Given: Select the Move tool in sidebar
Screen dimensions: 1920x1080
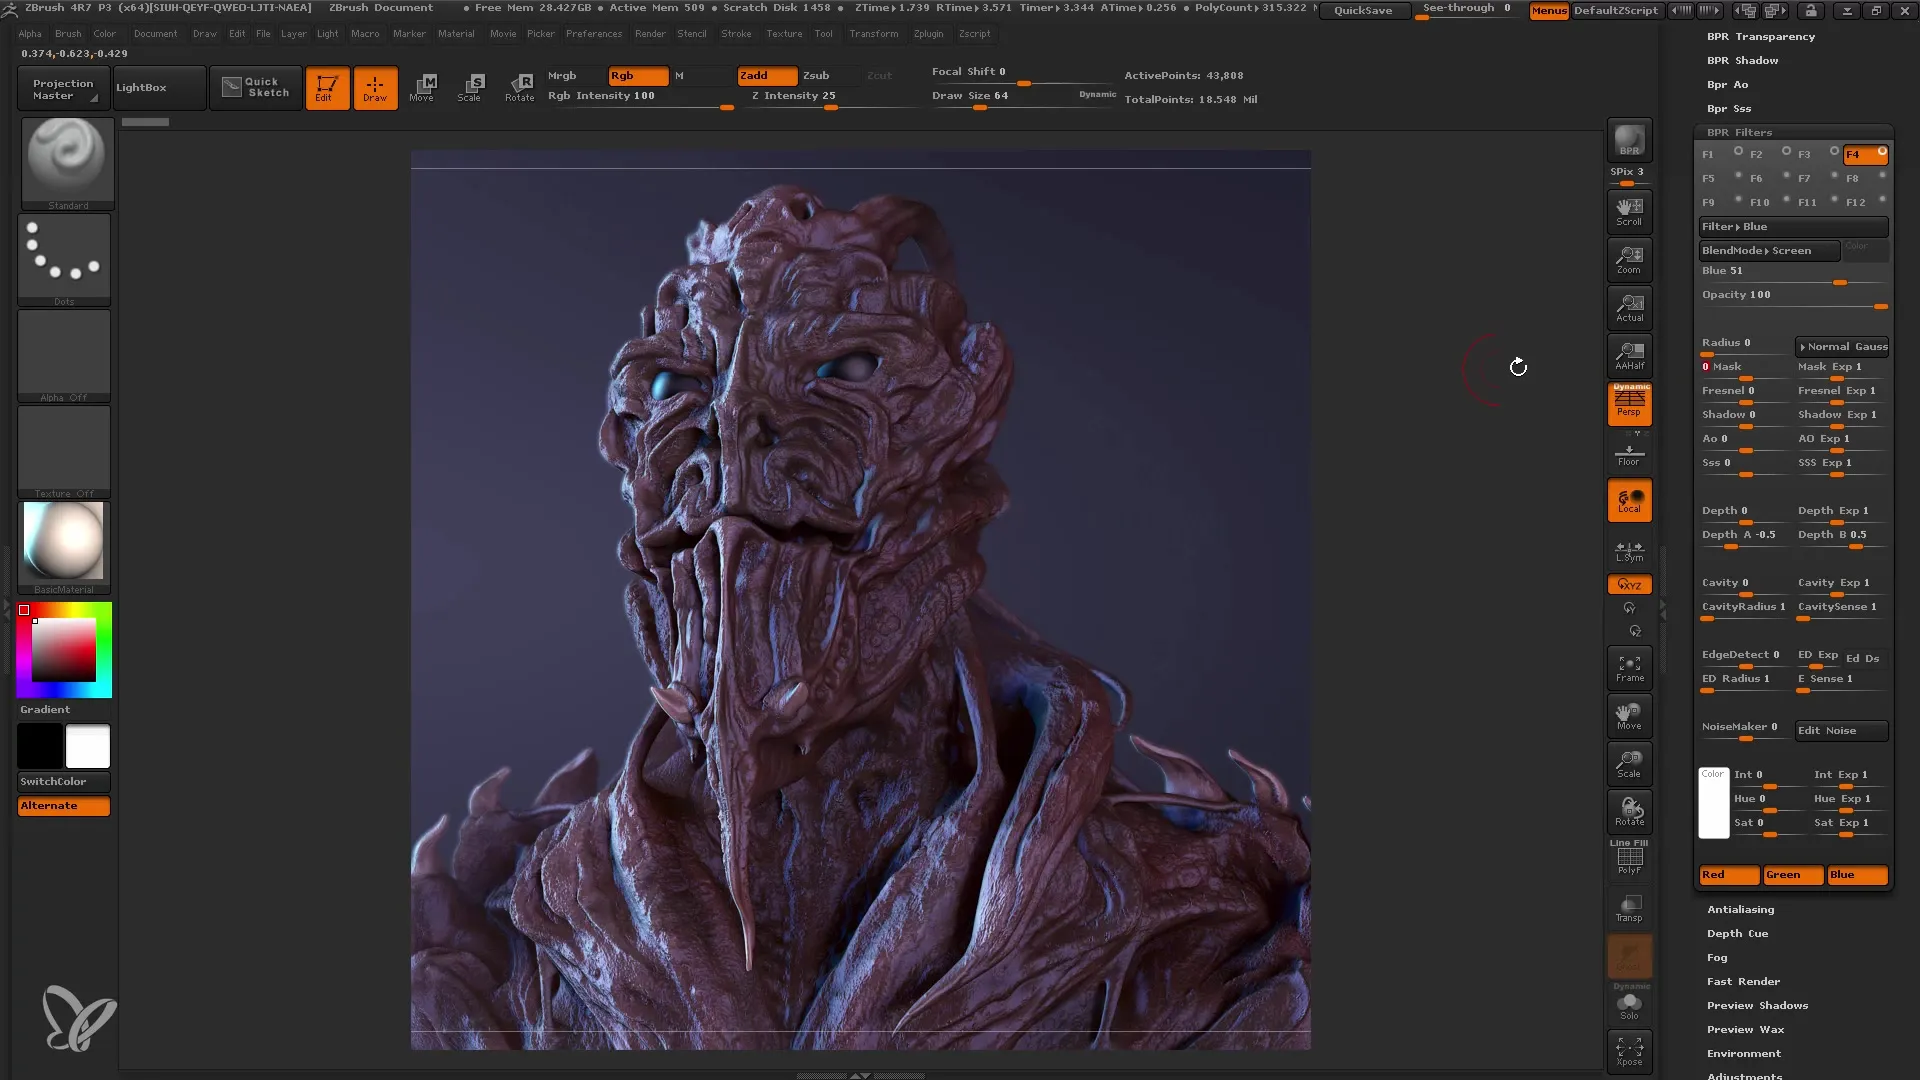Looking at the screenshot, I should (x=1629, y=716).
